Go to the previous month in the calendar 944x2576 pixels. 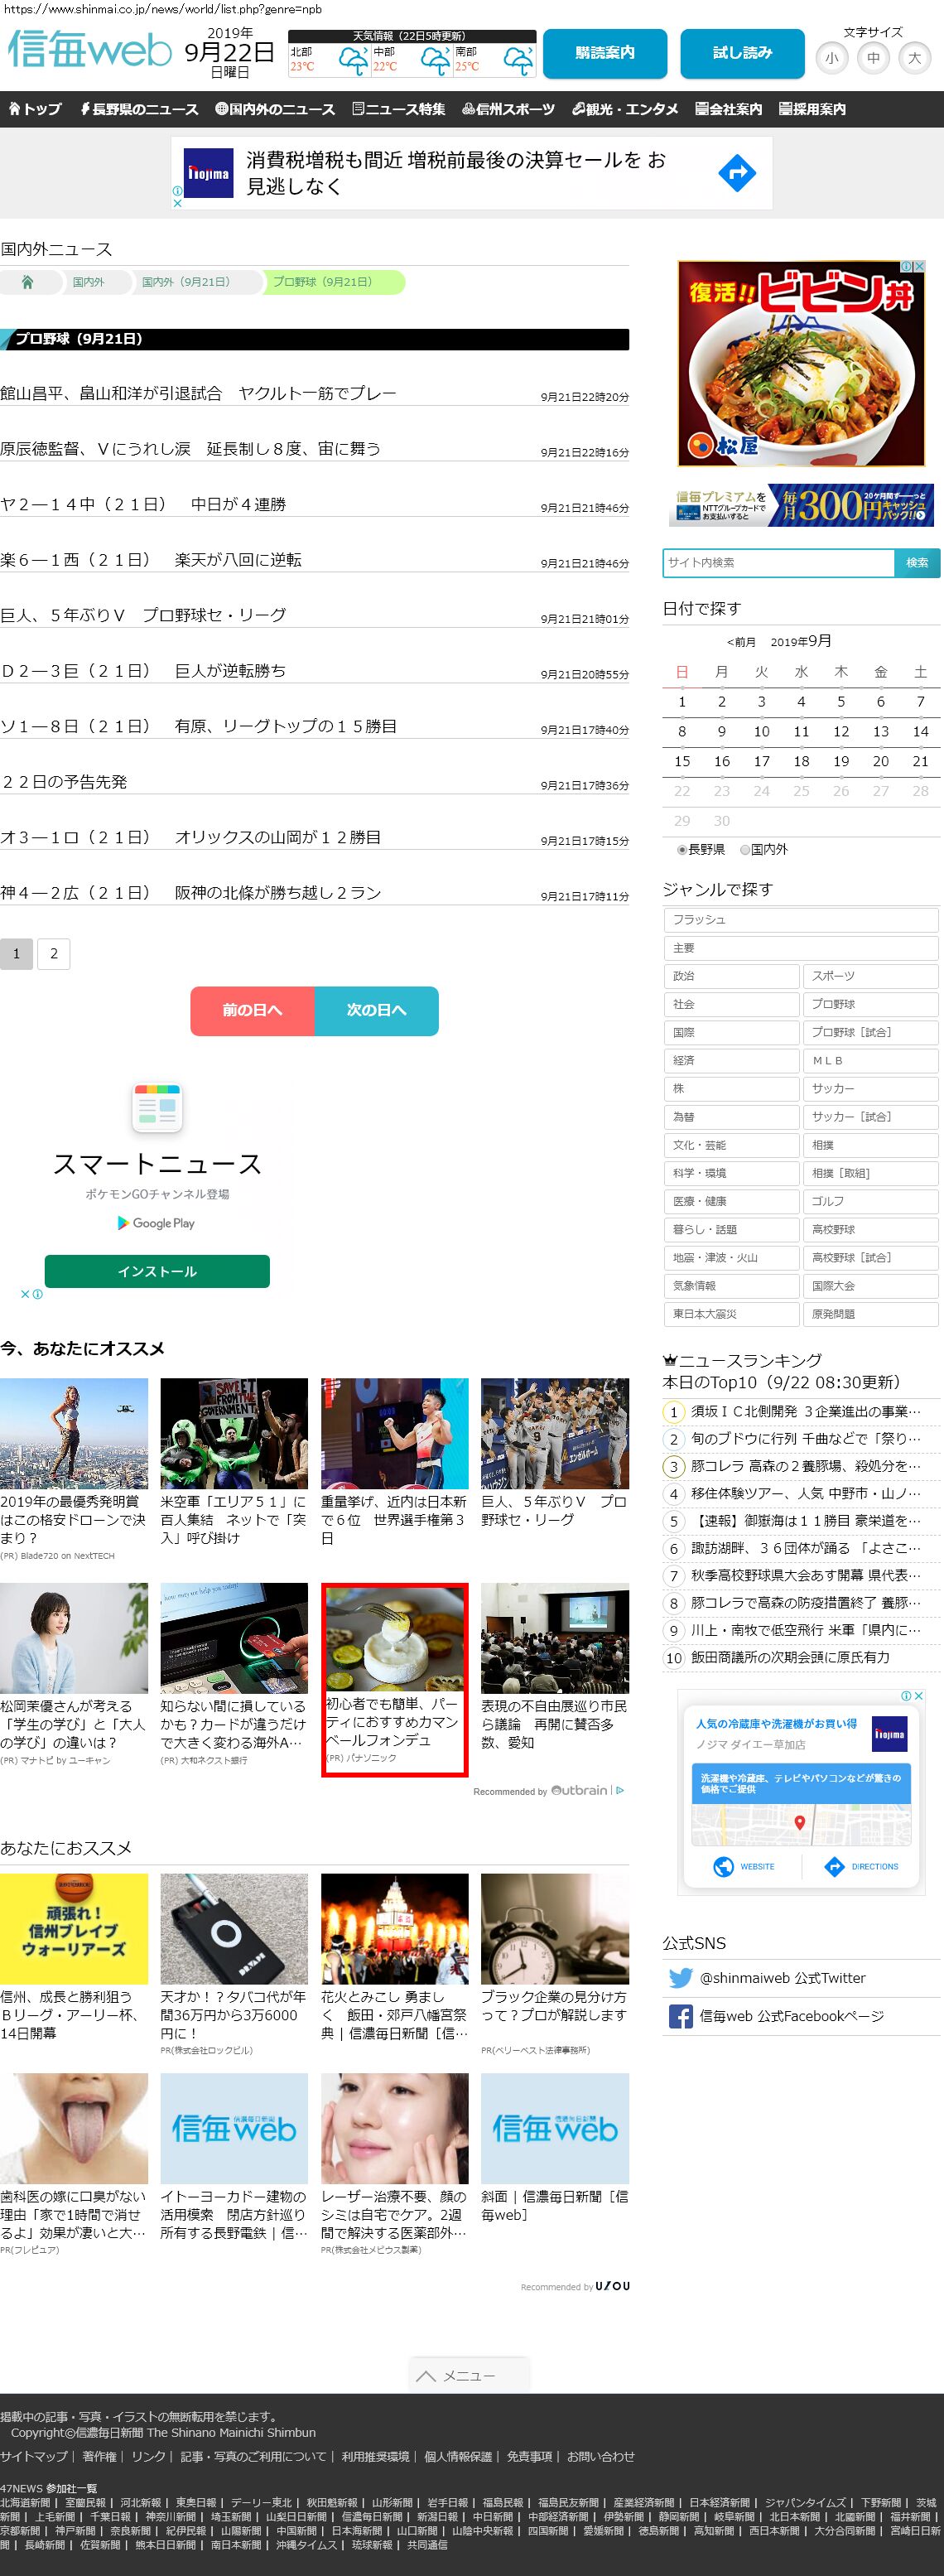coord(741,642)
